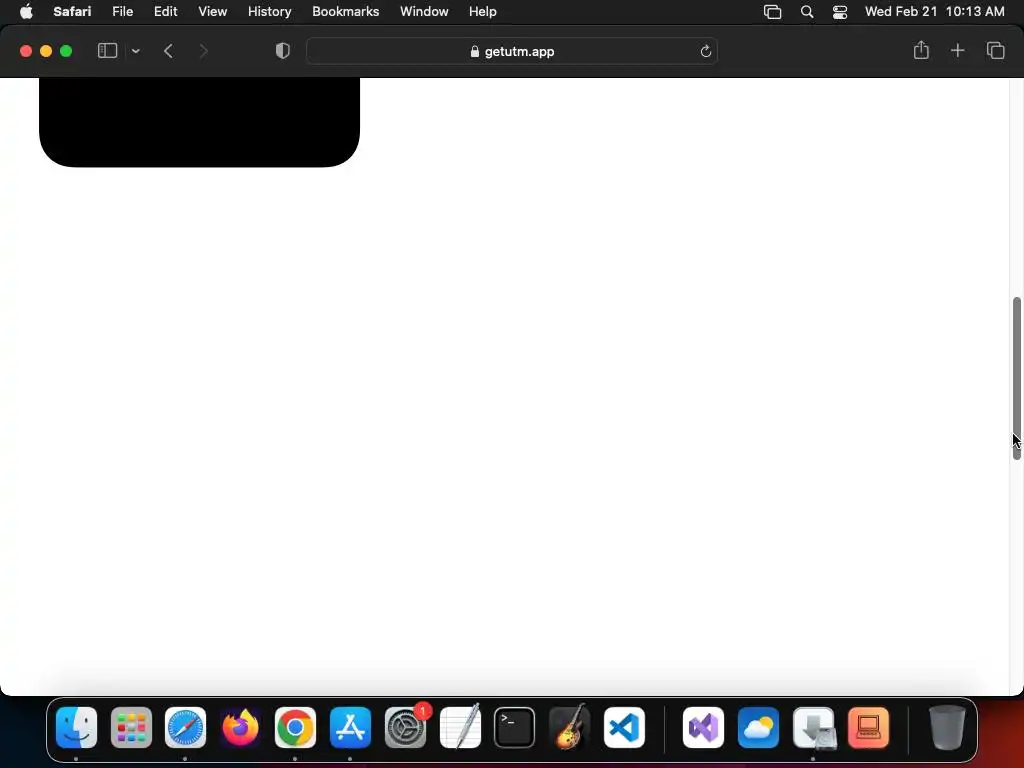Open the Window menu

[424, 11]
